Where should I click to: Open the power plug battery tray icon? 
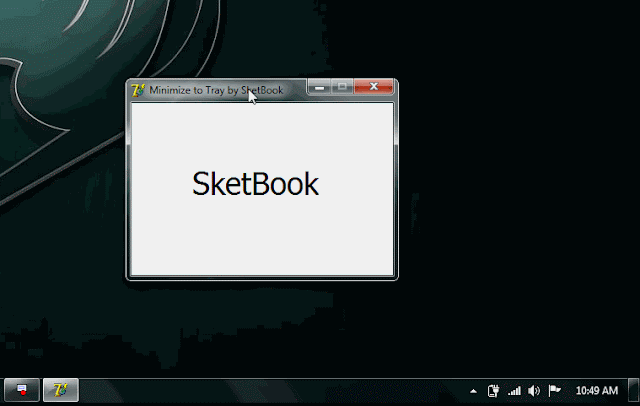(x=493, y=391)
